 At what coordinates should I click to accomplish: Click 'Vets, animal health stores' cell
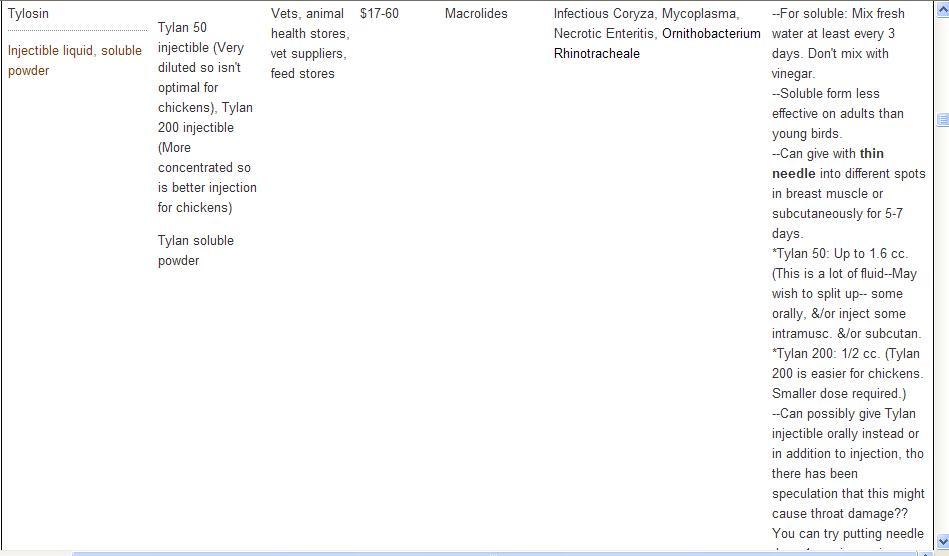click(308, 24)
